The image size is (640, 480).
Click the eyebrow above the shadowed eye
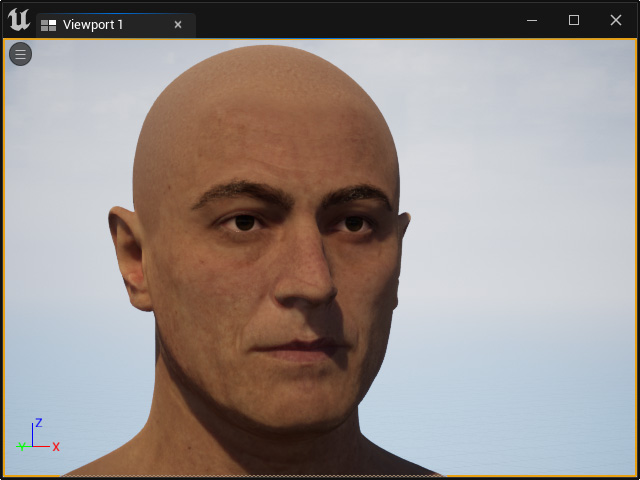click(356, 193)
